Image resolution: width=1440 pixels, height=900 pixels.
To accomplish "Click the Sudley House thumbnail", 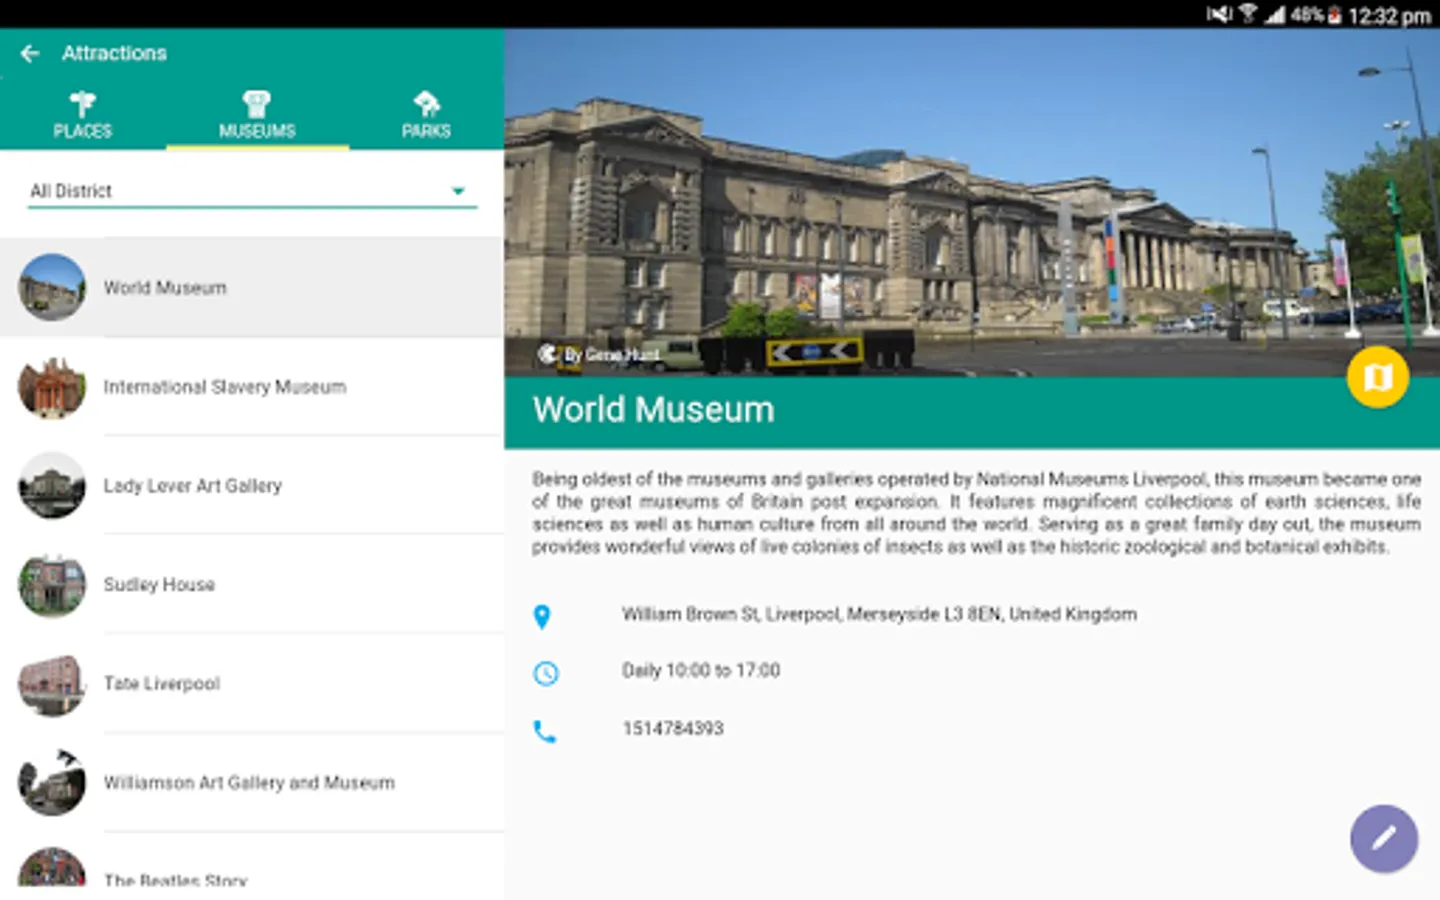I will tap(52, 585).
